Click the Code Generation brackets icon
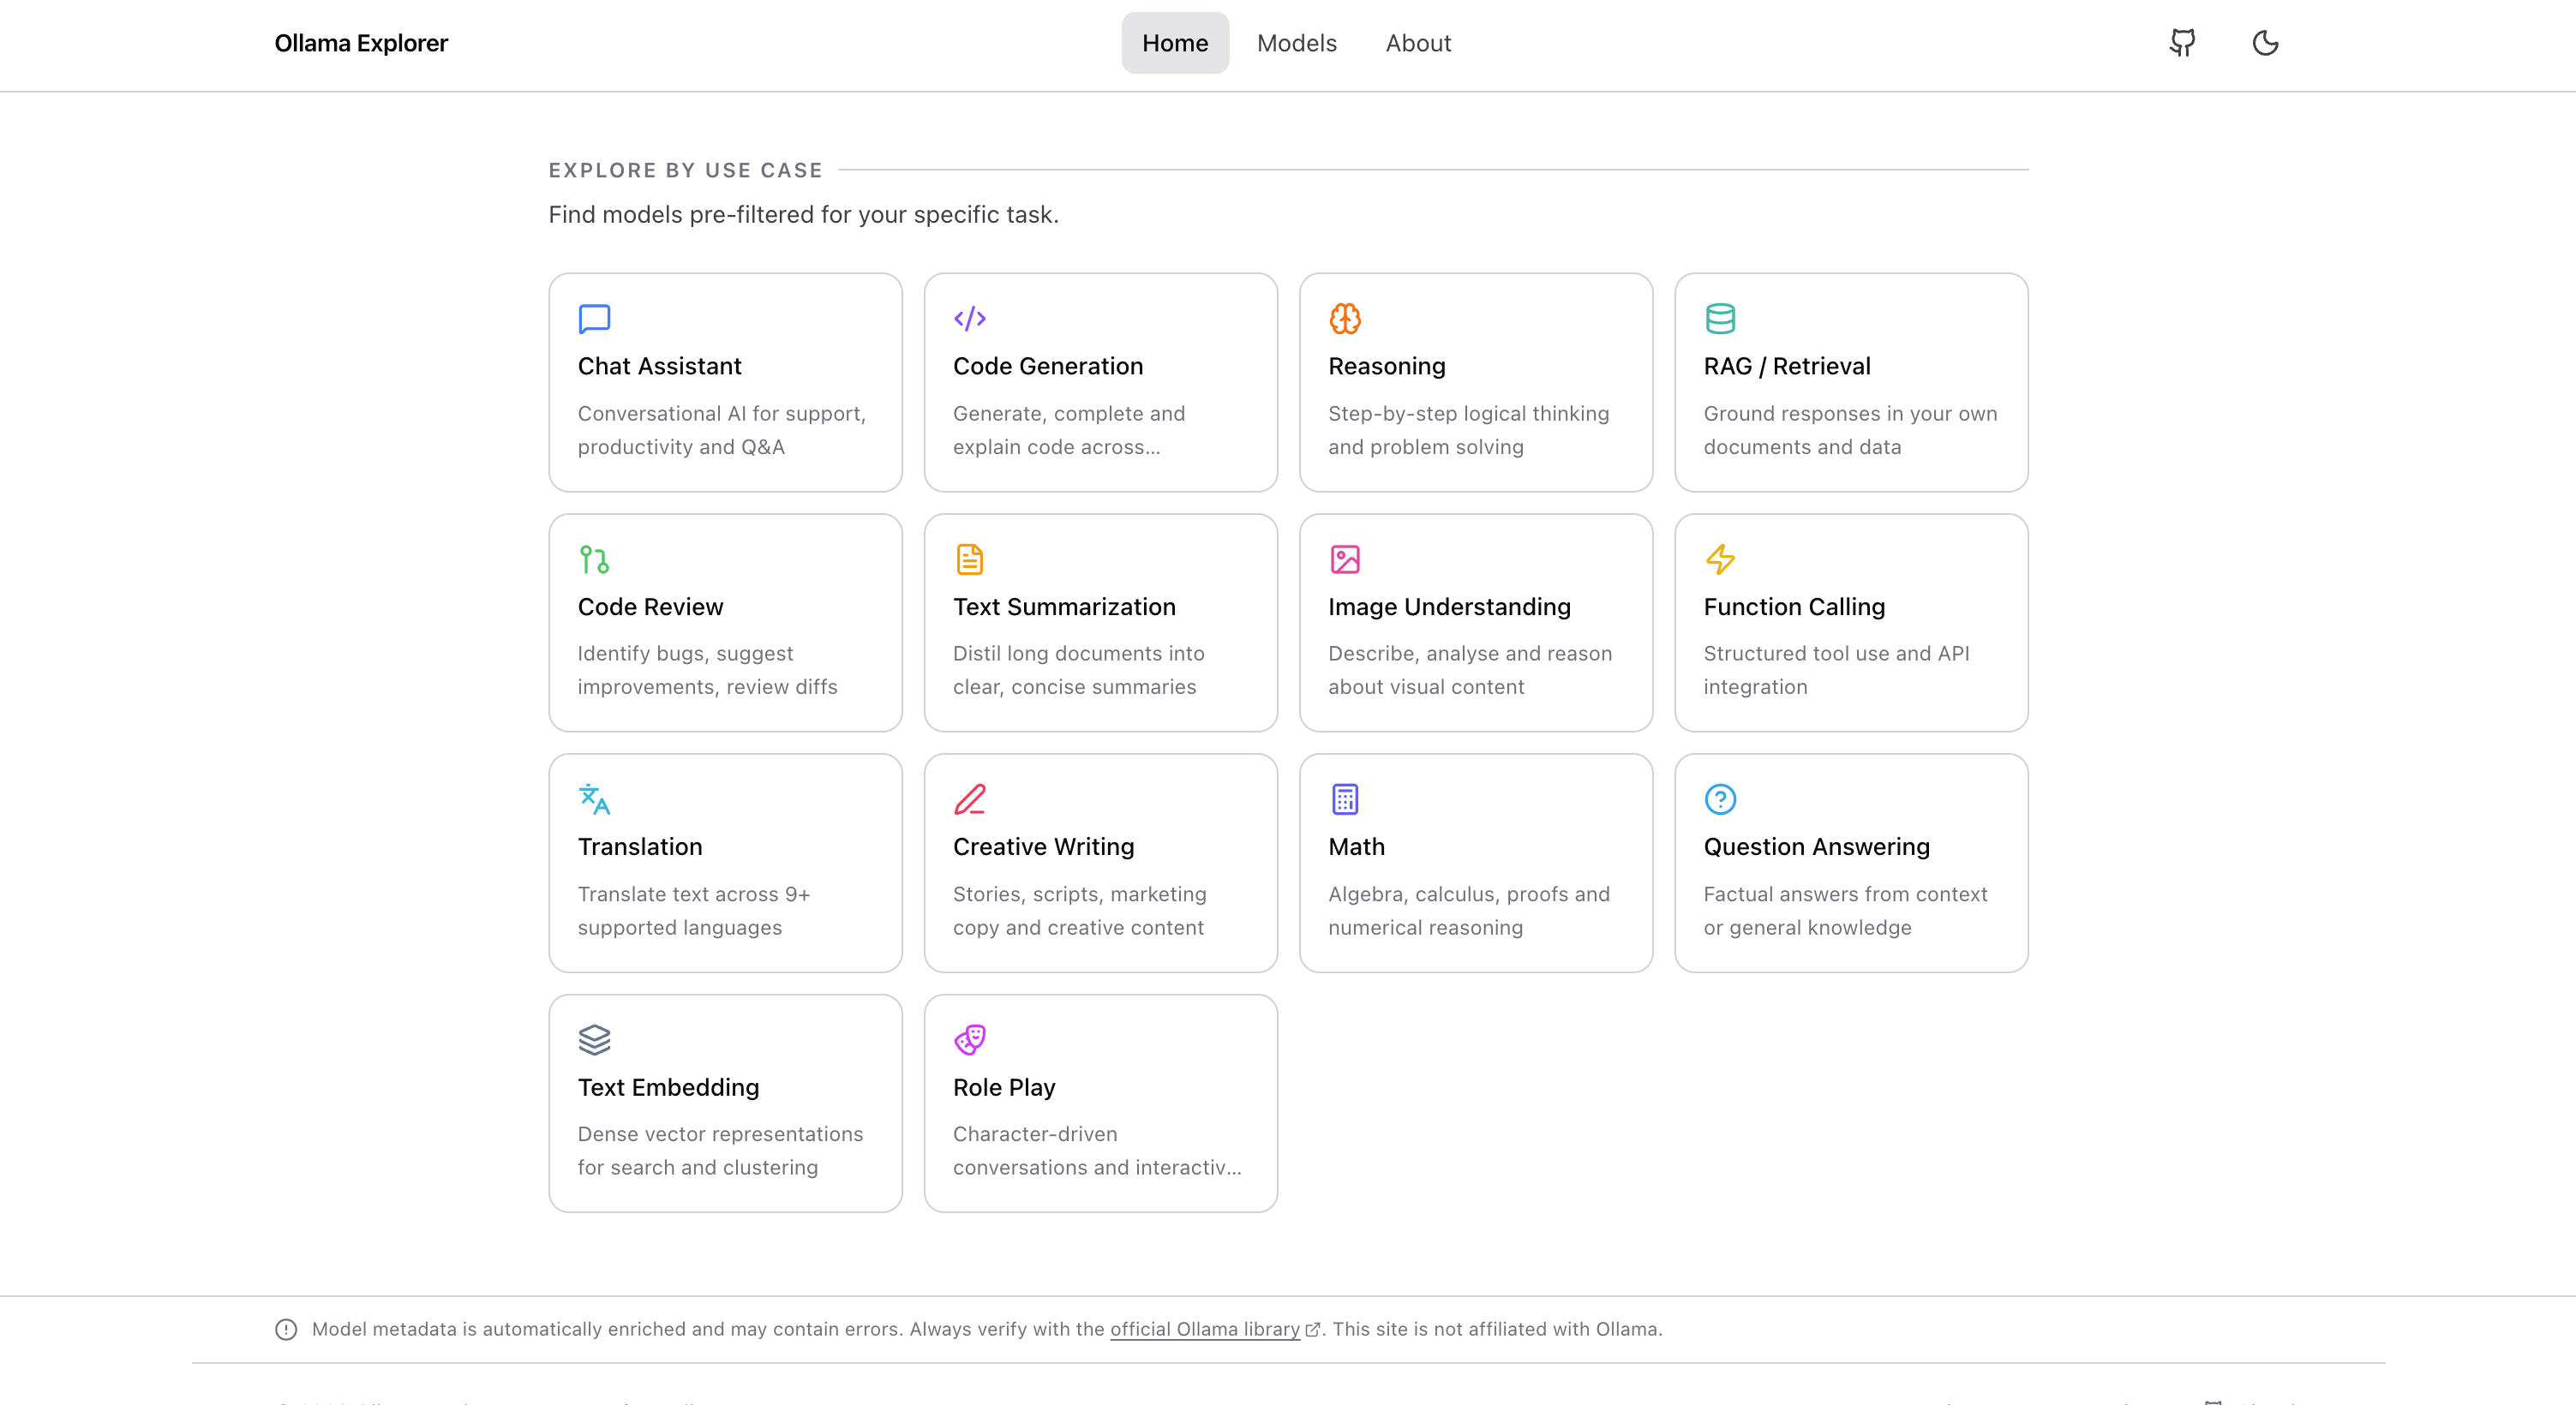Image resolution: width=2576 pixels, height=1405 pixels. [x=969, y=318]
